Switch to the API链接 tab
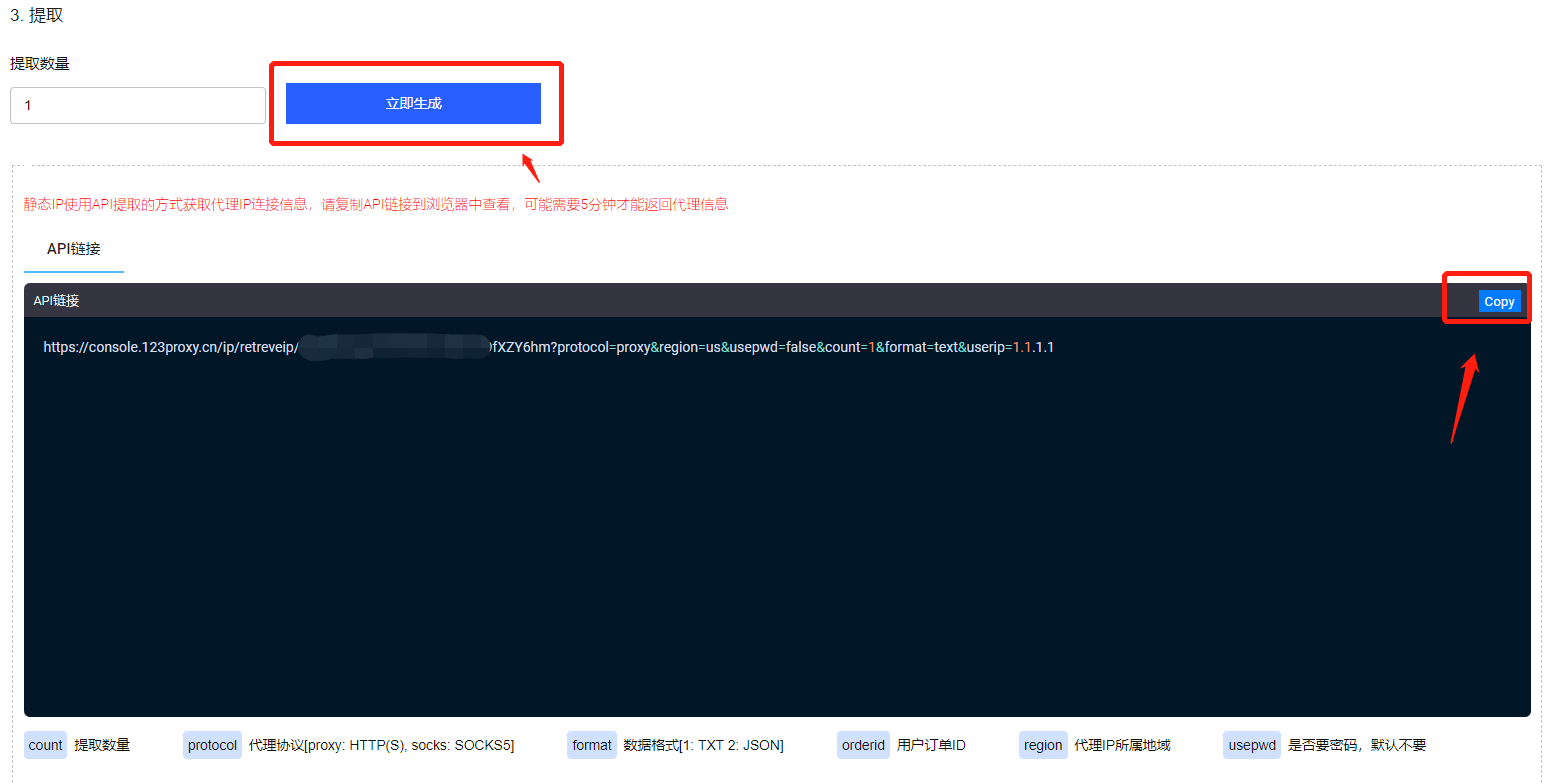 [x=74, y=249]
